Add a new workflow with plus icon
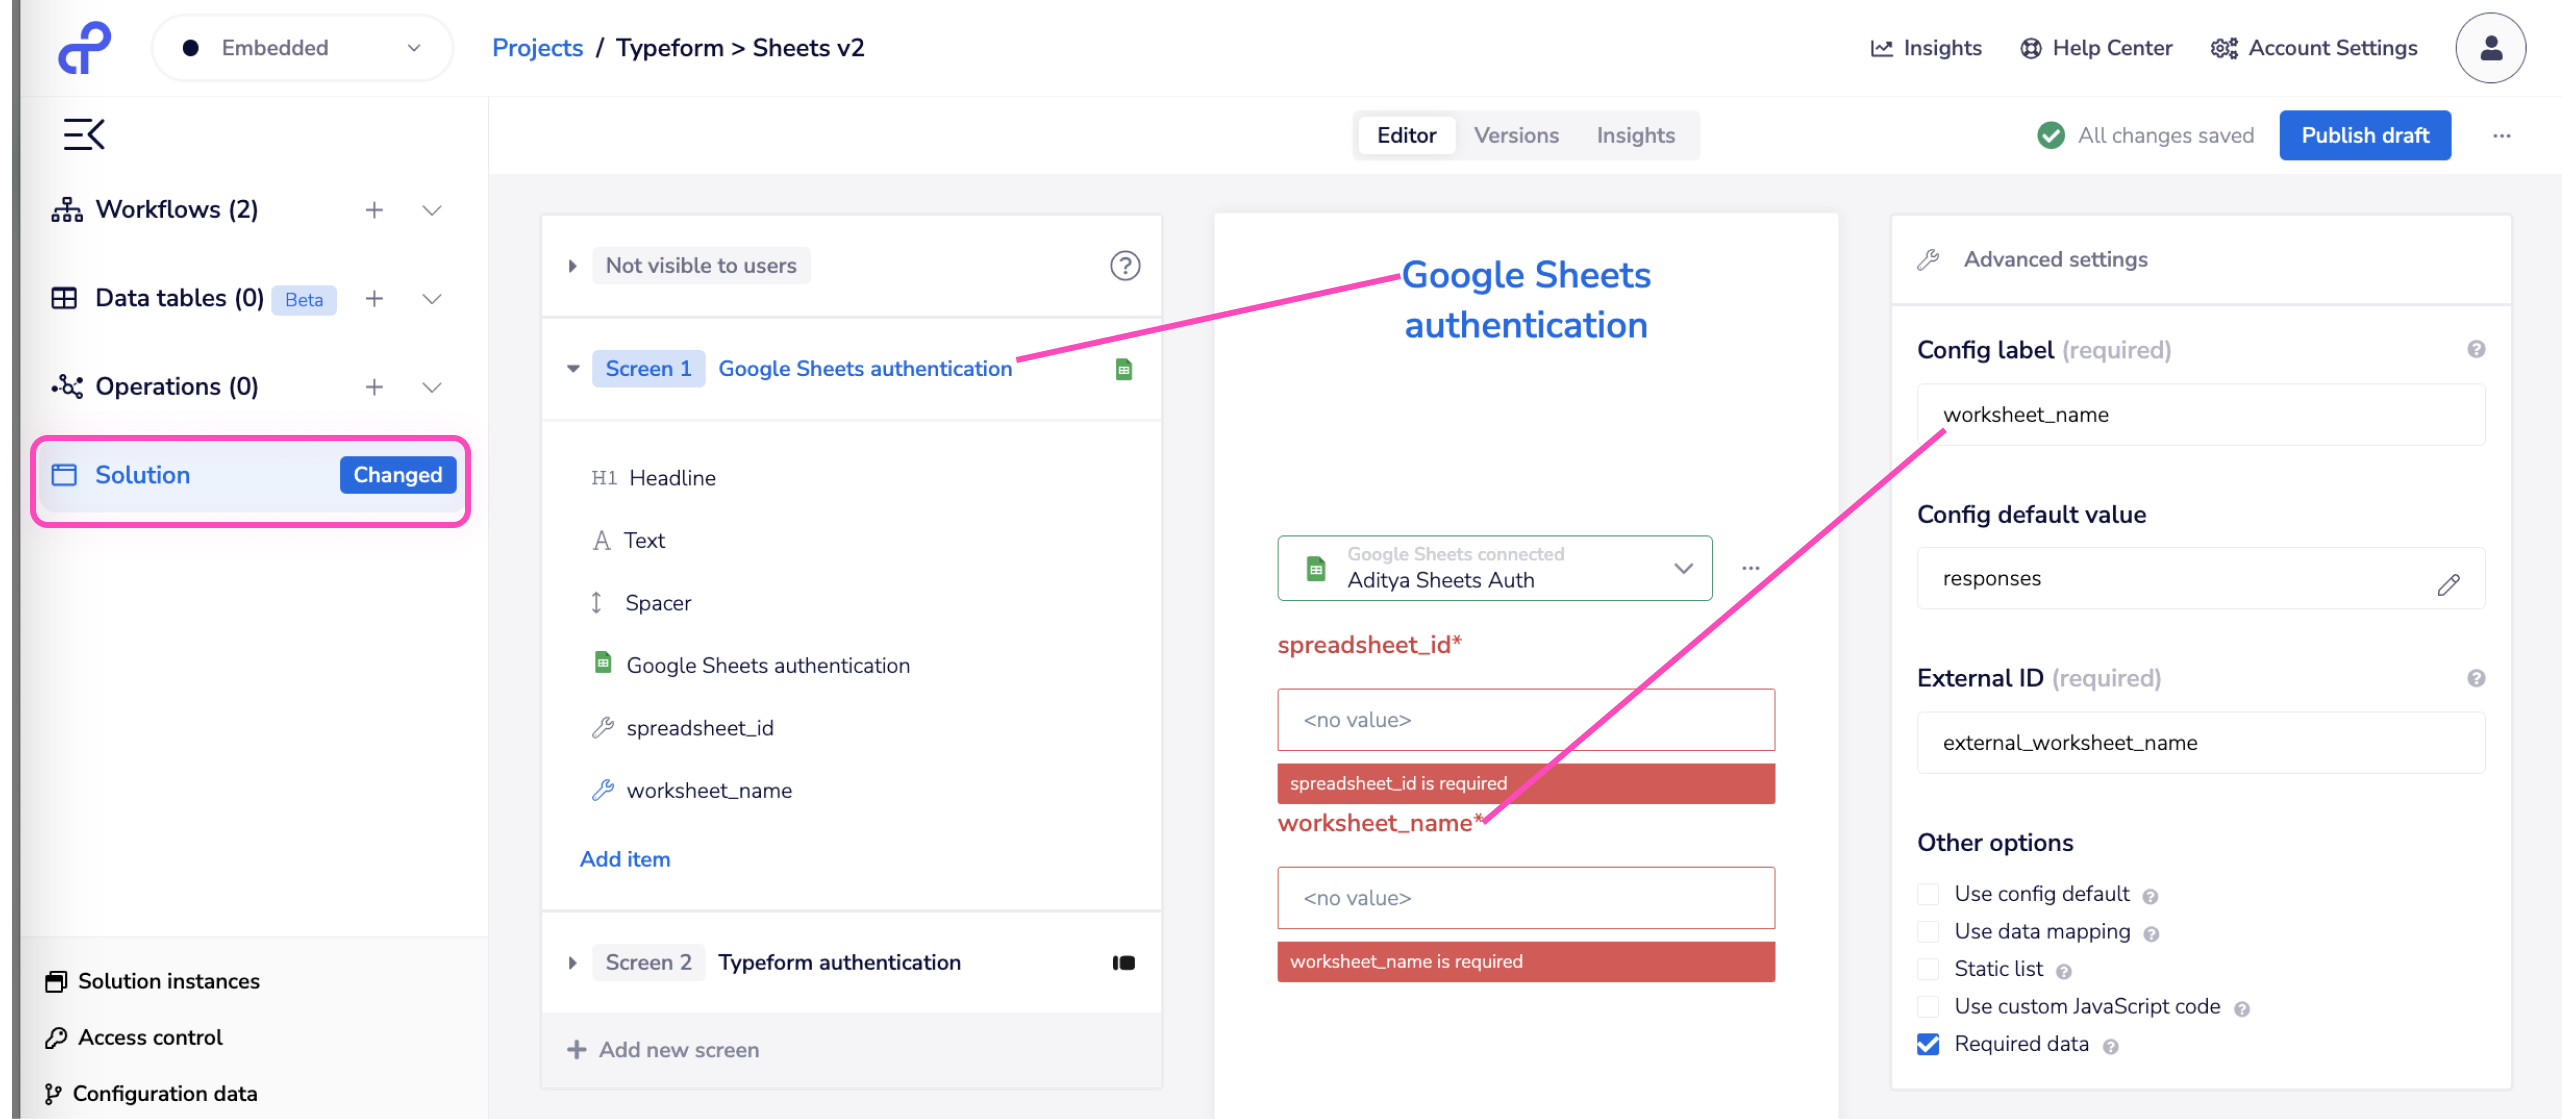This screenshot has width=2562, height=1119. (x=374, y=210)
